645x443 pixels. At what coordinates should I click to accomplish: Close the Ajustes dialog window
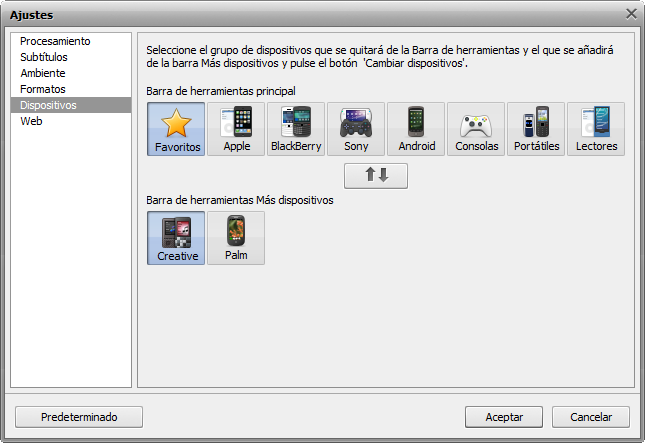tap(631, 14)
